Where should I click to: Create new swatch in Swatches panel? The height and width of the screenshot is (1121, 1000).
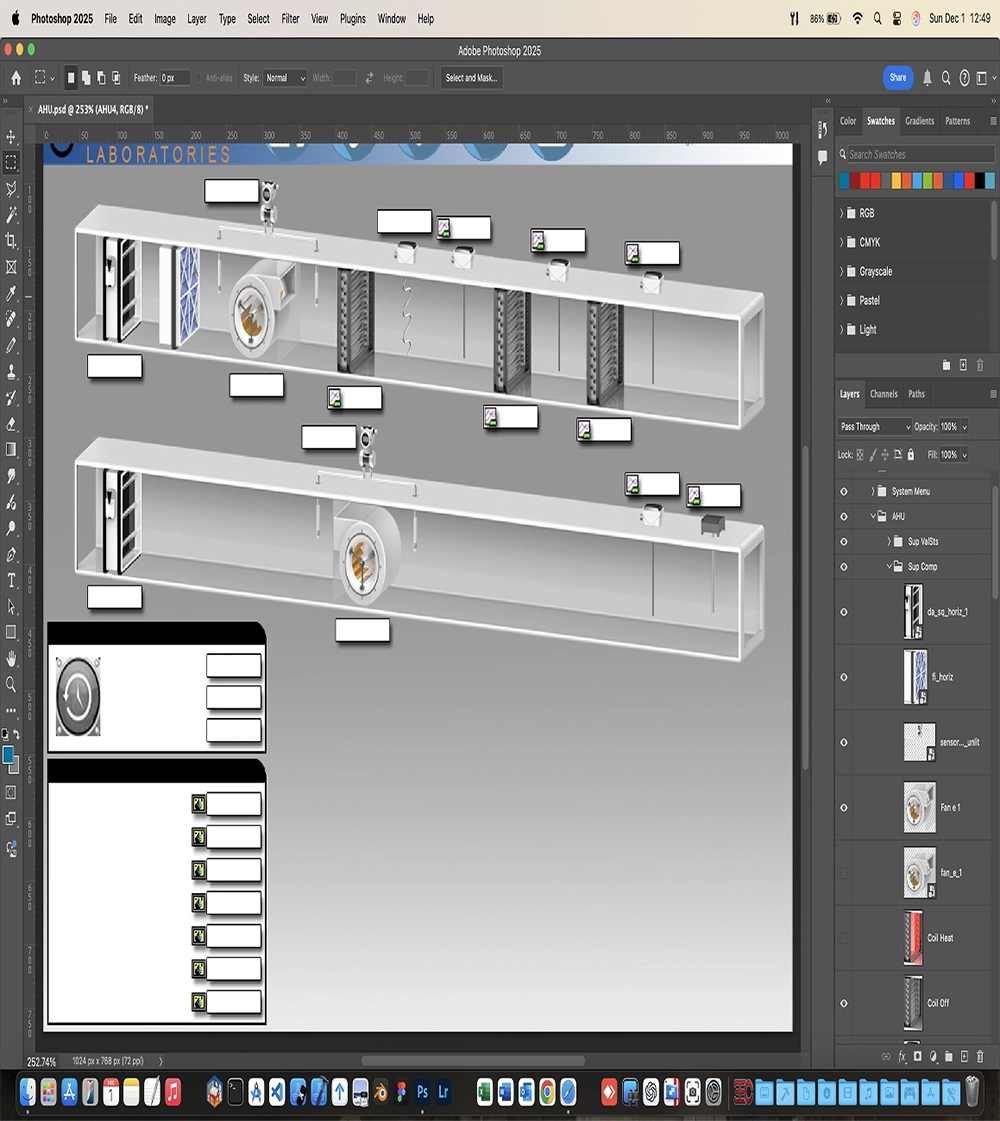(963, 365)
